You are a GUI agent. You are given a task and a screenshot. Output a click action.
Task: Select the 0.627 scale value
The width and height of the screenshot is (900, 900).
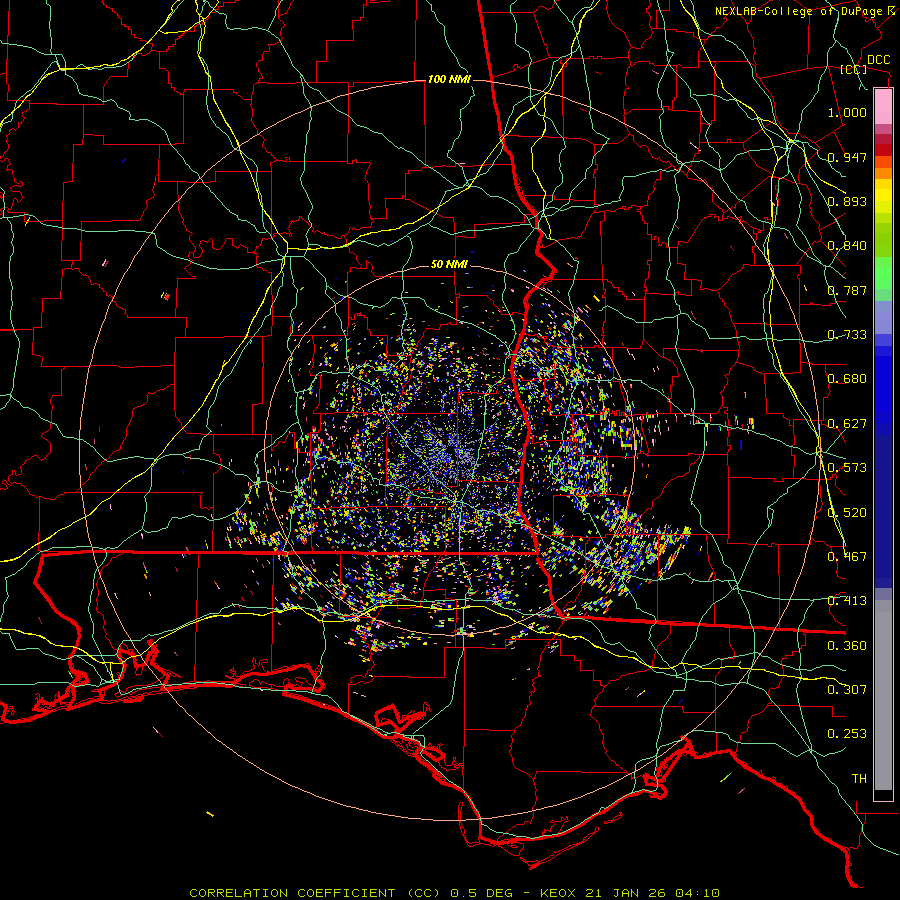(x=847, y=424)
